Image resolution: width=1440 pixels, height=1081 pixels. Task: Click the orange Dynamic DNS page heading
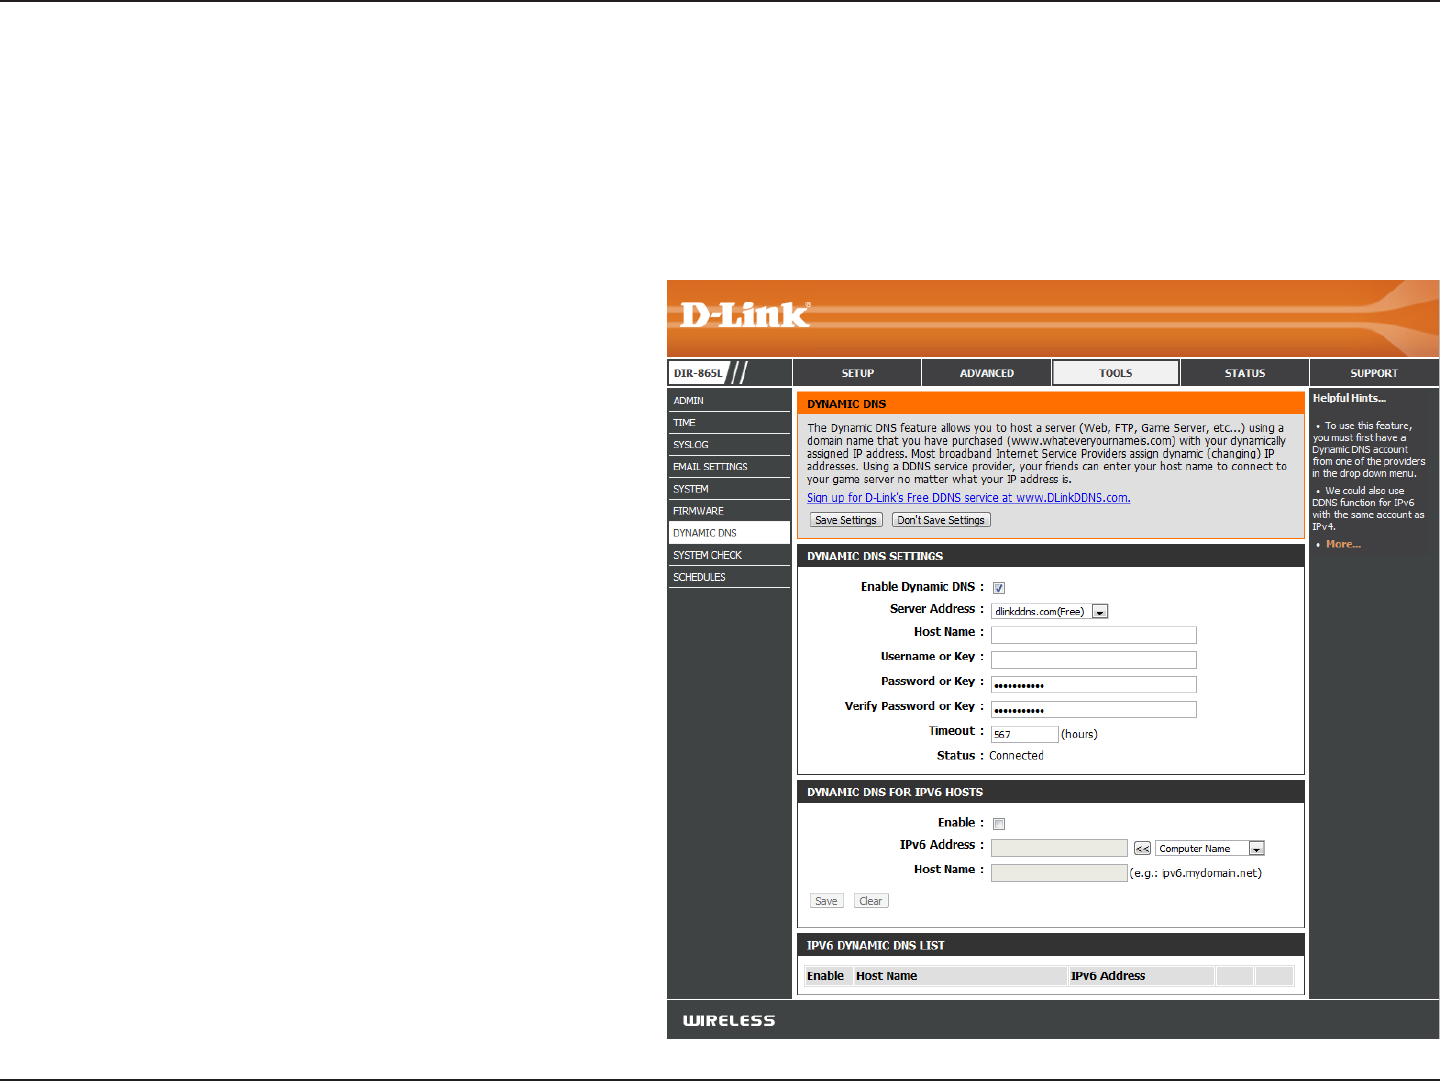1051,404
